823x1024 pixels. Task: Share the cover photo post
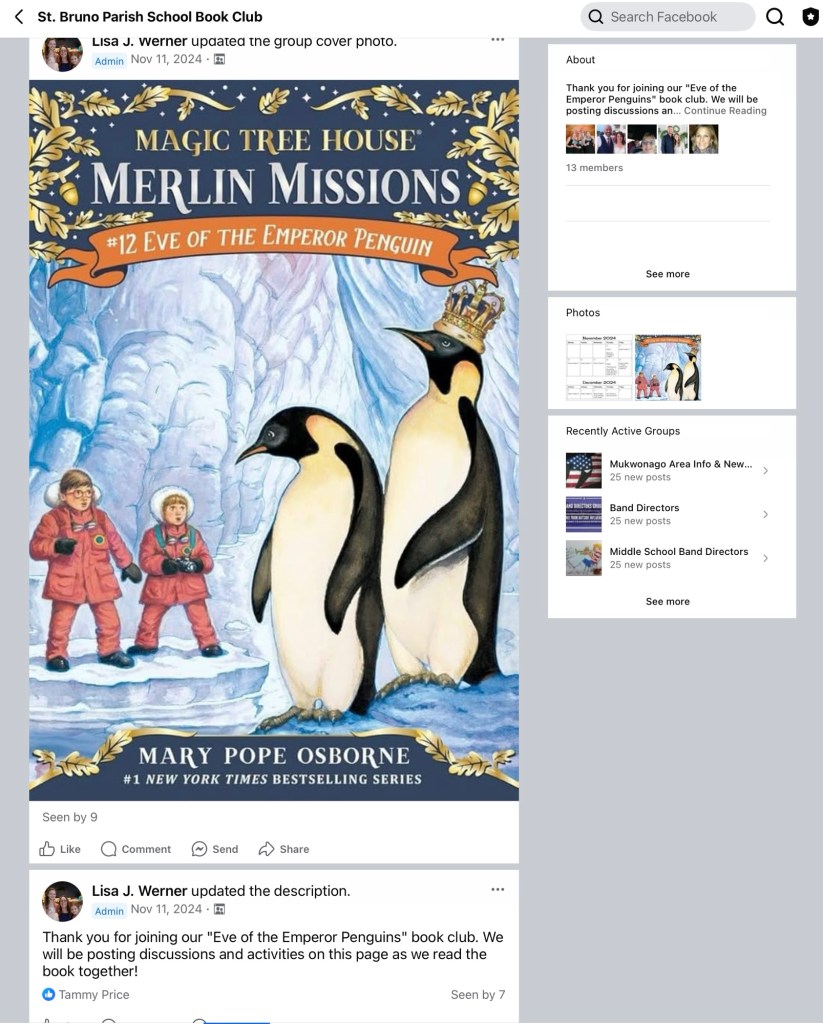pos(284,849)
